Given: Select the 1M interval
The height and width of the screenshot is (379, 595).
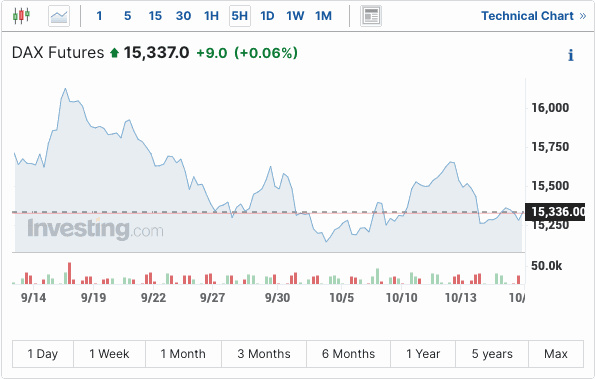Looking at the screenshot, I should 323,16.
